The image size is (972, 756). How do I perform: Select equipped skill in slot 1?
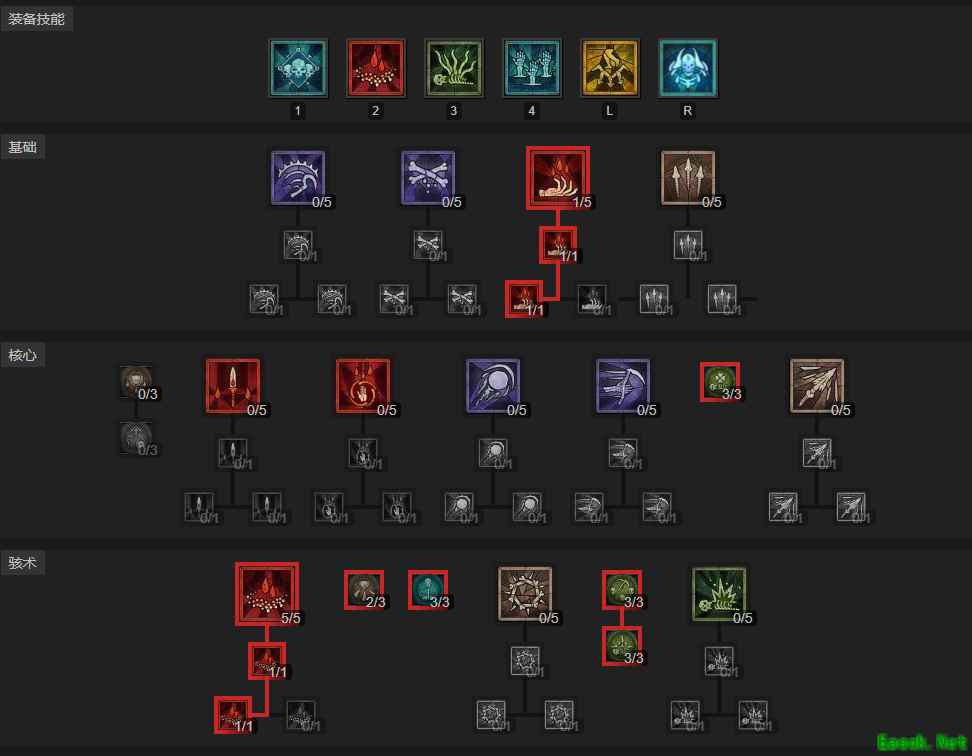click(x=298, y=68)
